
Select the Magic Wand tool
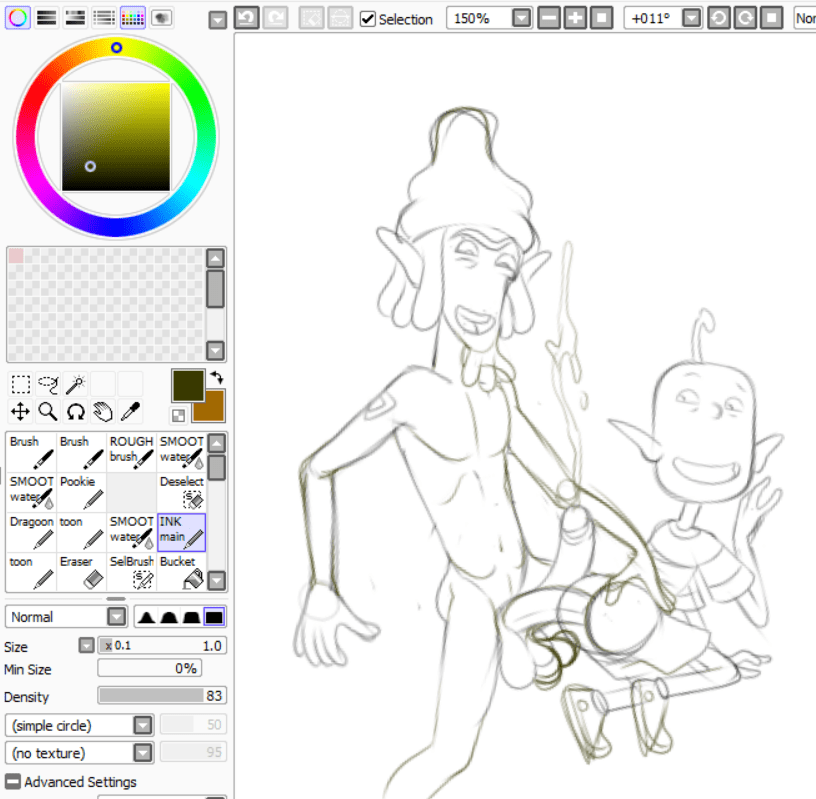(75, 384)
